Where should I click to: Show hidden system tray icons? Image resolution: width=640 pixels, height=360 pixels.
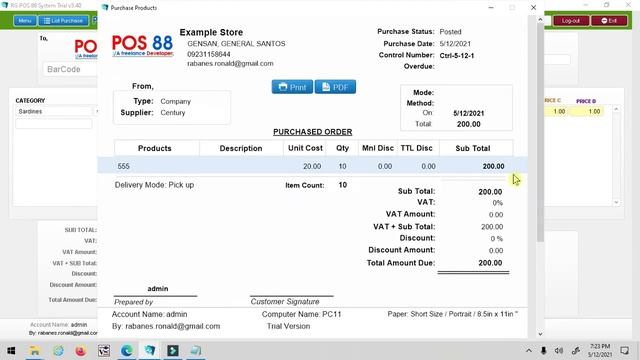[529, 351]
